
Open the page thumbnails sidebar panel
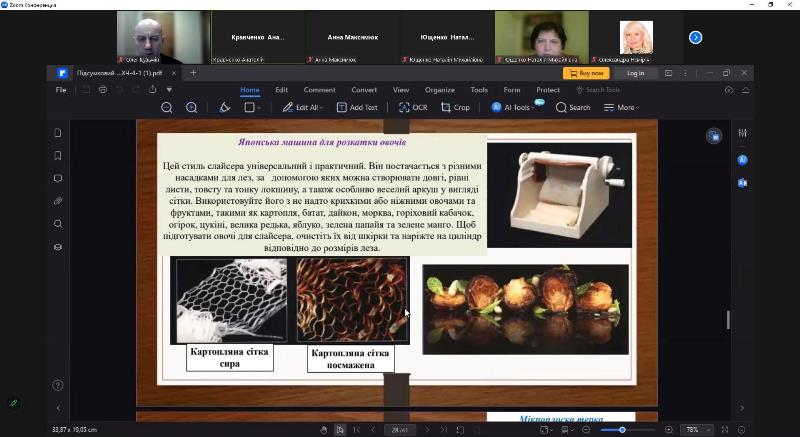click(x=58, y=133)
